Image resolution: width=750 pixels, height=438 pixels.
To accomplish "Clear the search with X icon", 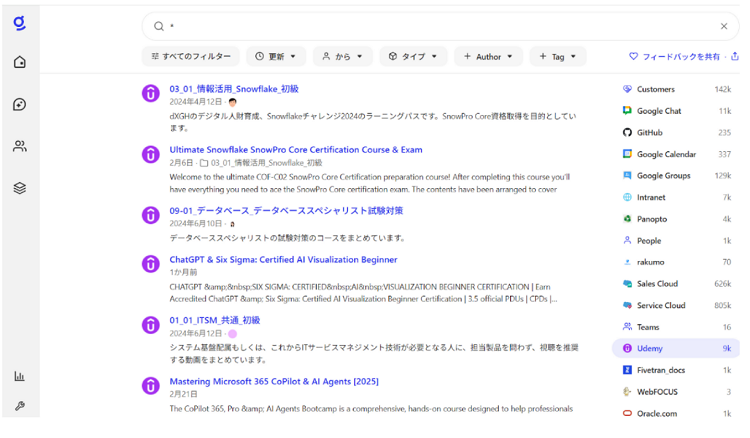I will [x=724, y=26].
